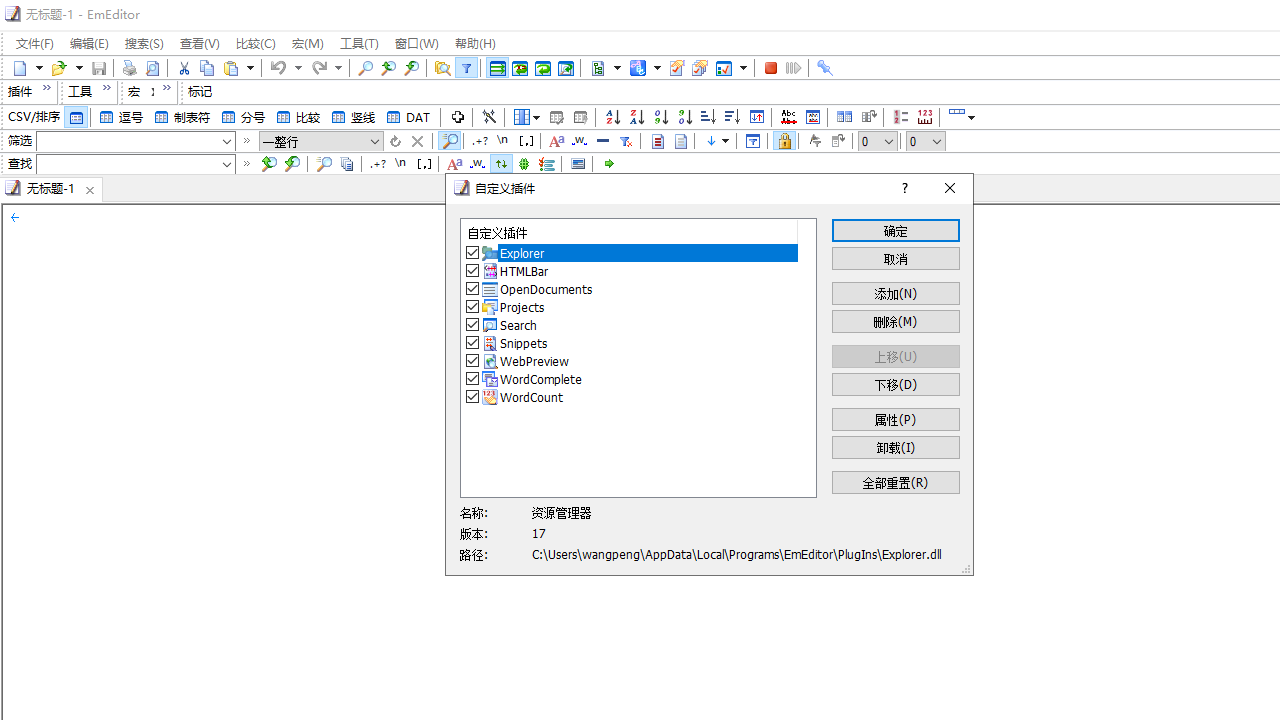
Task: Click 全部重置(R) to reset all plugins
Action: pos(895,482)
